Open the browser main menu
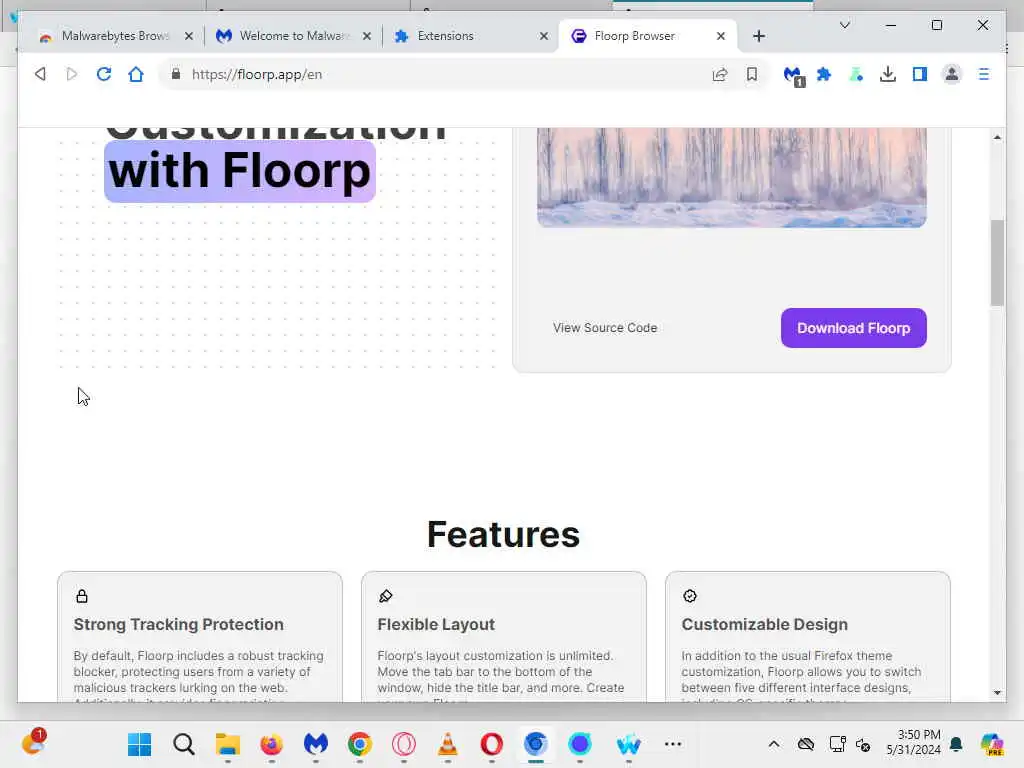The width and height of the screenshot is (1024, 768). 984,74
